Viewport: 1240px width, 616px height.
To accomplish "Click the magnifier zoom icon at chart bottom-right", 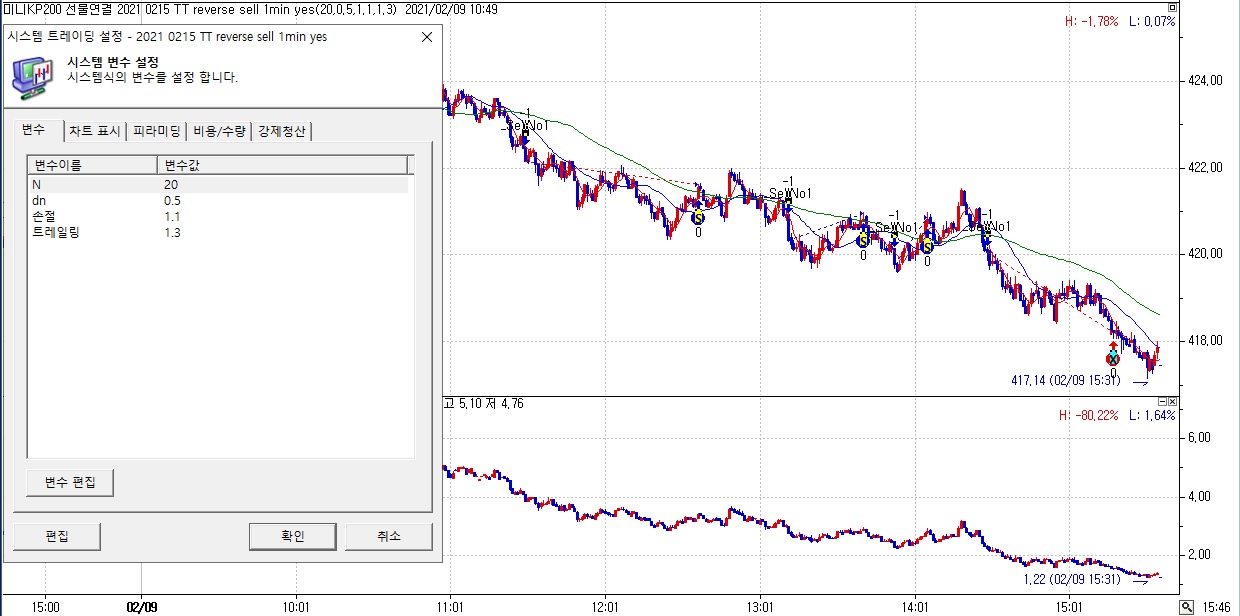I will pyautogui.click(x=1186, y=607).
